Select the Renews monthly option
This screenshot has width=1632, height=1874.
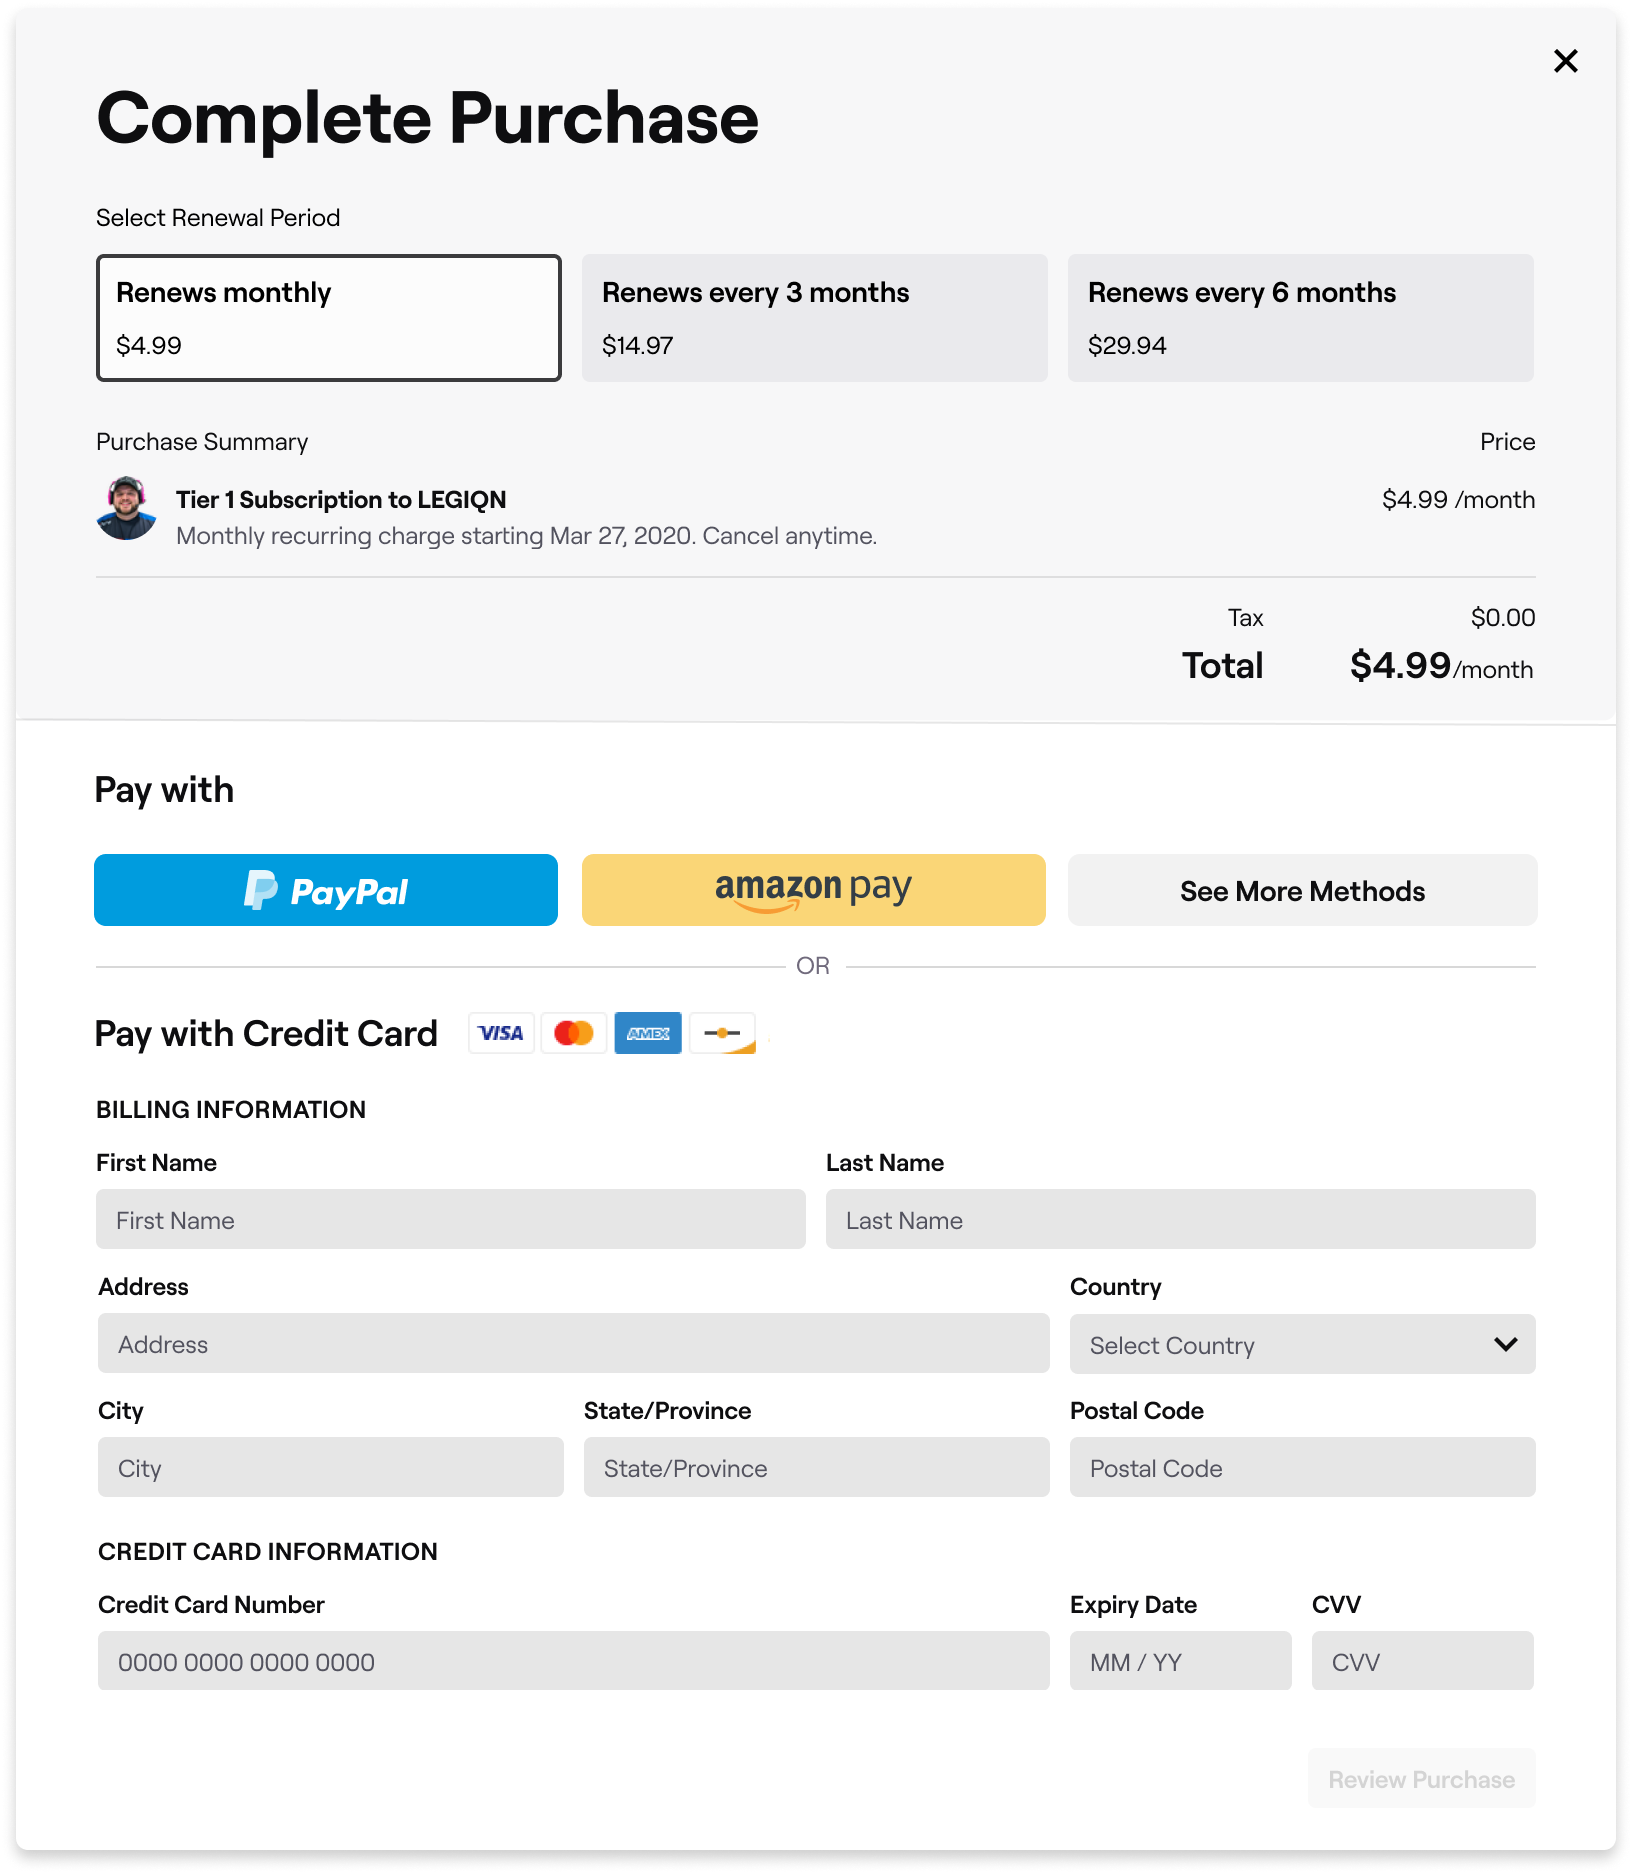(x=328, y=318)
